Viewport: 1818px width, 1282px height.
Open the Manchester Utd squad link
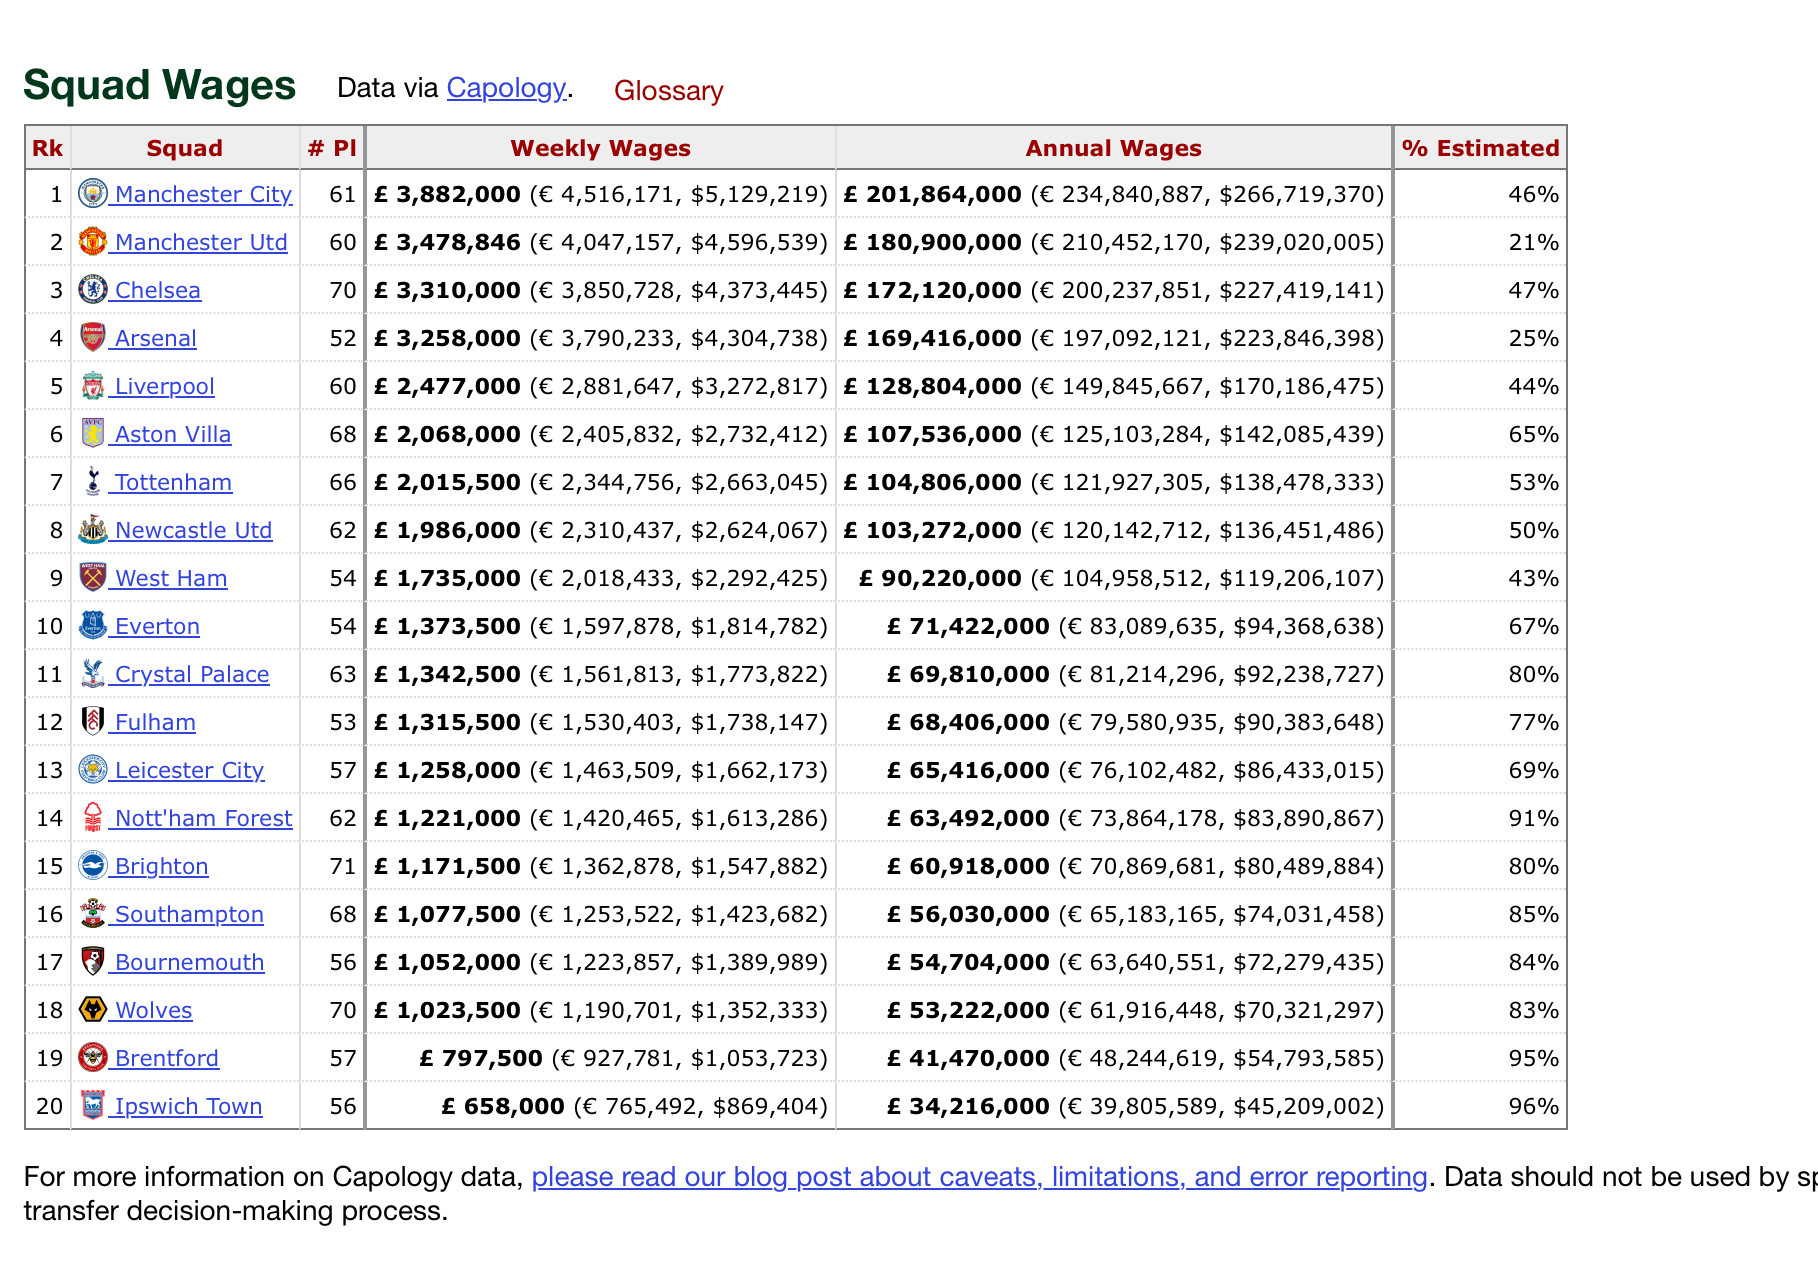201,242
